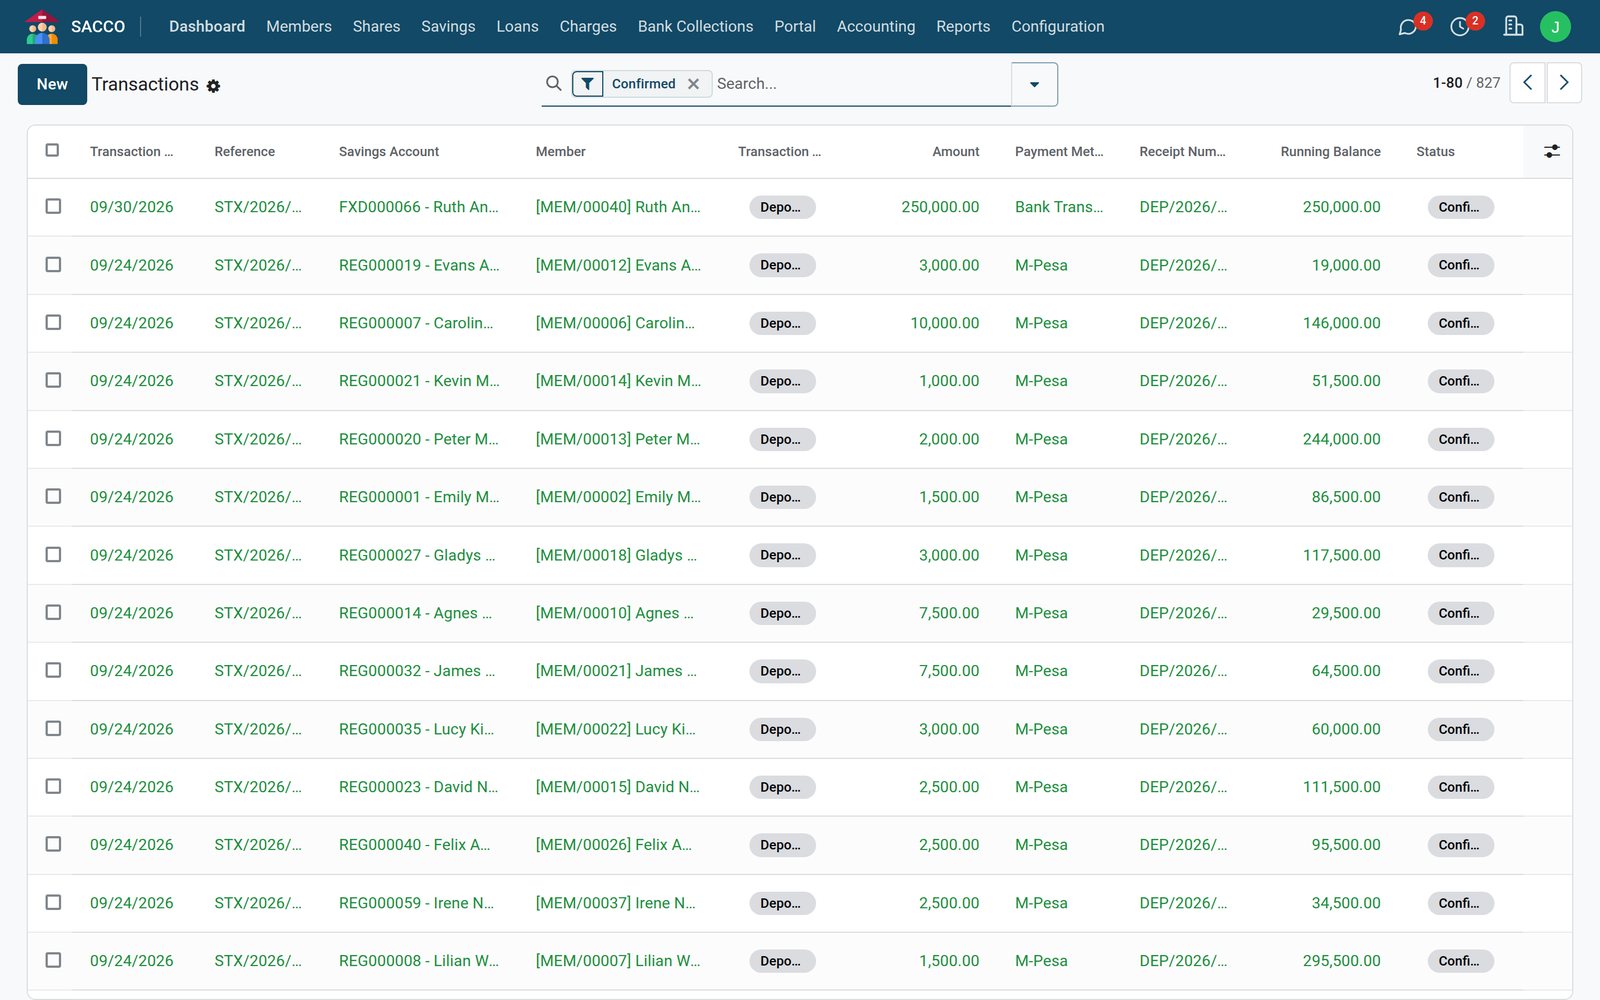Image resolution: width=1600 pixels, height=1000 pixels.
Task: Check the Carolin... row checkbox
Action: click(x=53, y=322)
